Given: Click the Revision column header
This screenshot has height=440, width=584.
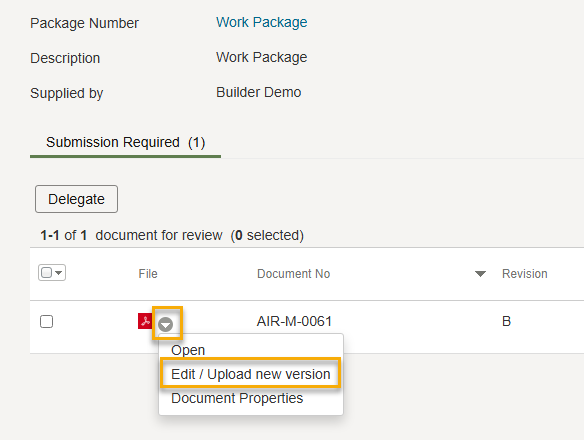Looking at the screenshot, I should pyautogui.click(x=524, y=274).
